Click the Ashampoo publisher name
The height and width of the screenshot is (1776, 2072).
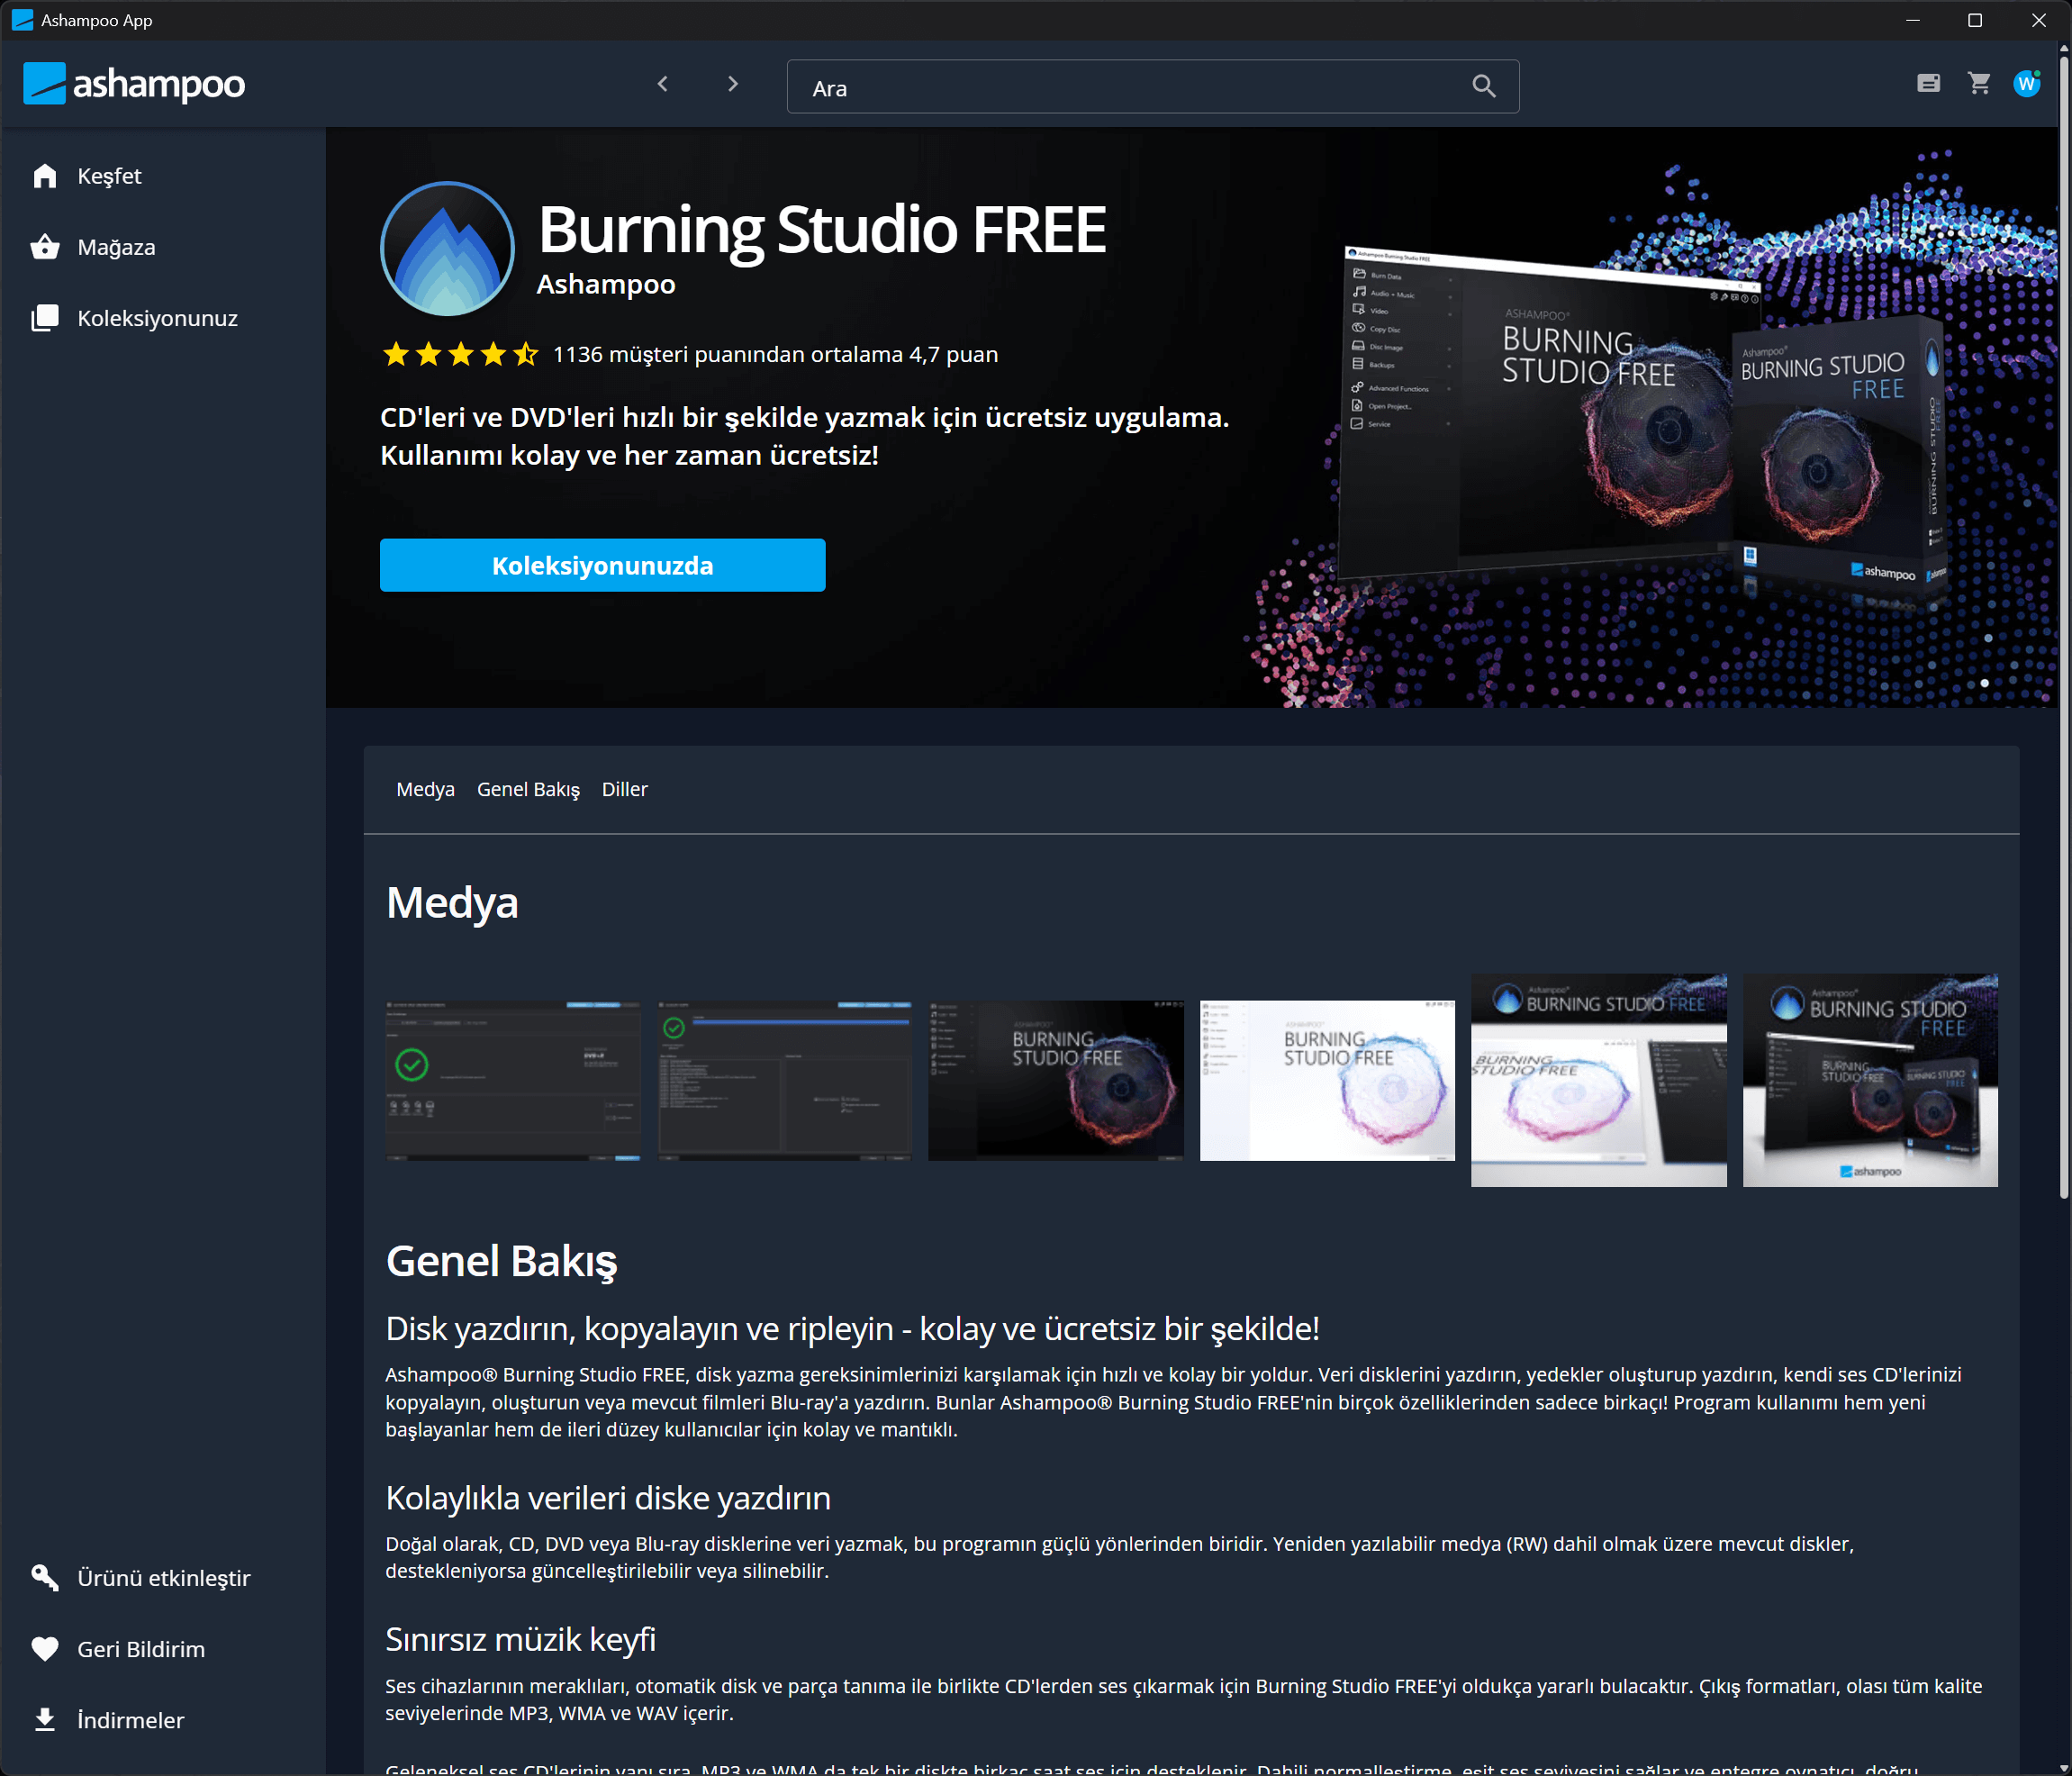pyautogui.click(x=606, y=284)
